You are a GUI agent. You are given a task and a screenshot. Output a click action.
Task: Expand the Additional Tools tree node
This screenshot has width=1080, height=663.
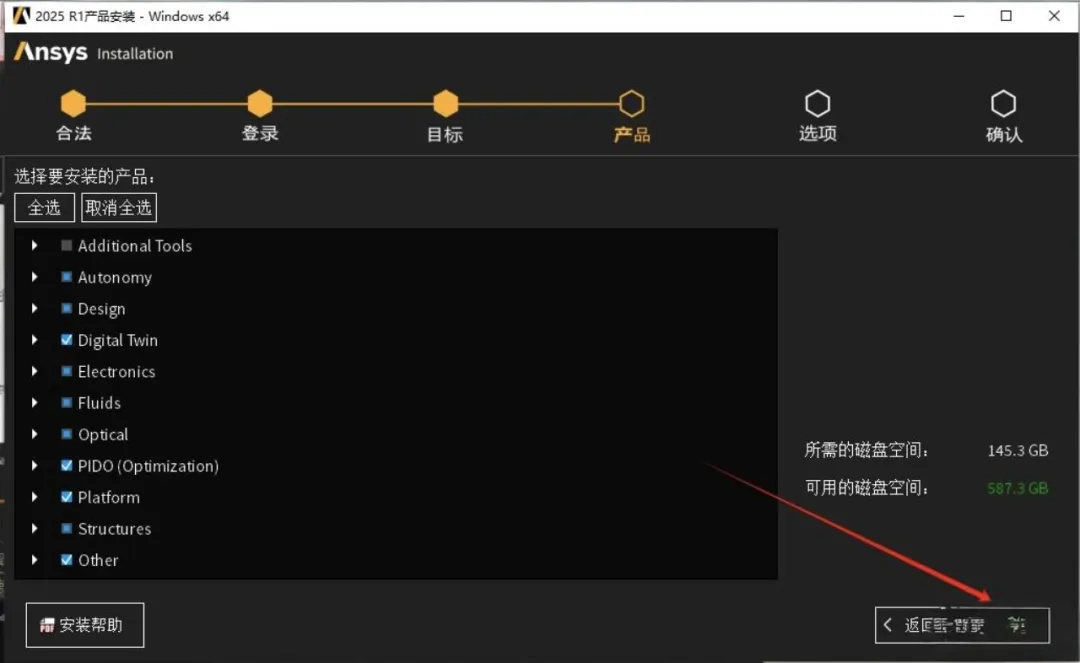[34, 245]
